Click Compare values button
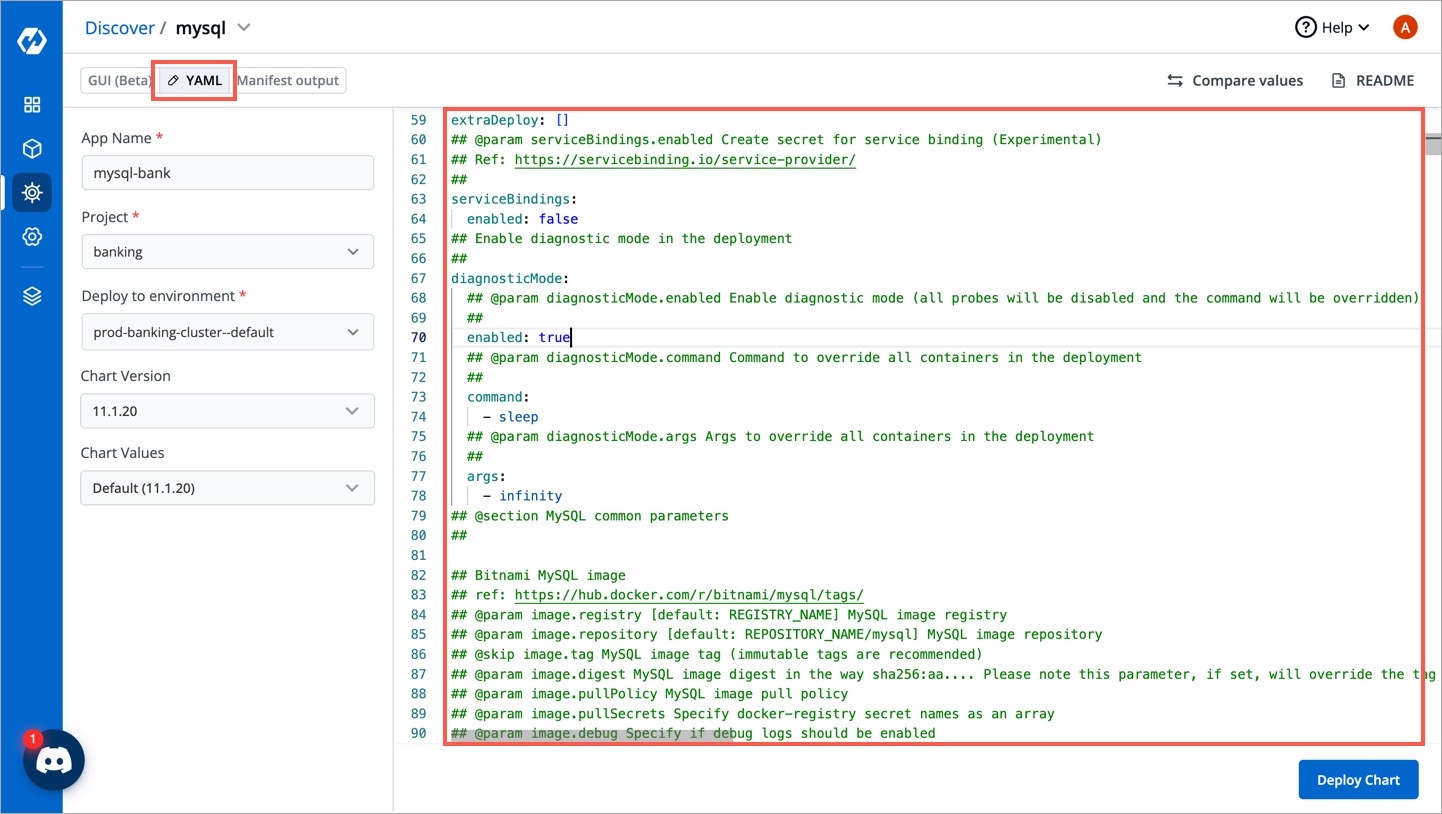The width and height of the screenshot is (1442, 814). point(1235,80)
